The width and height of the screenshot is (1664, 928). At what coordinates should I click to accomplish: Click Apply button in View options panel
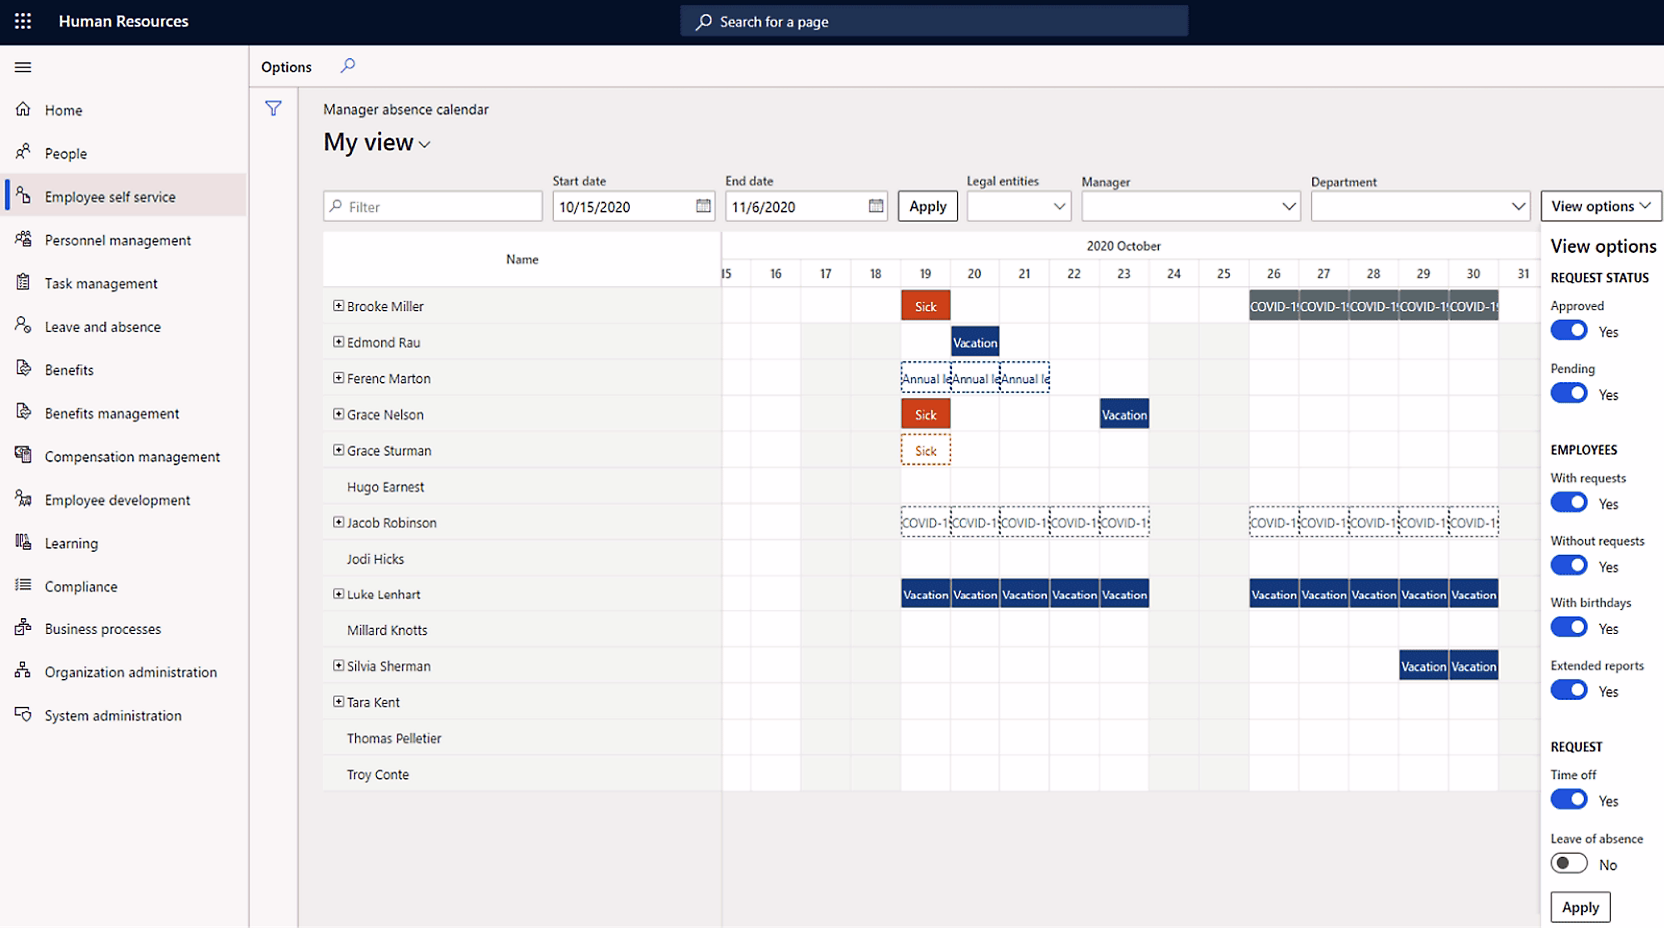1580,907
